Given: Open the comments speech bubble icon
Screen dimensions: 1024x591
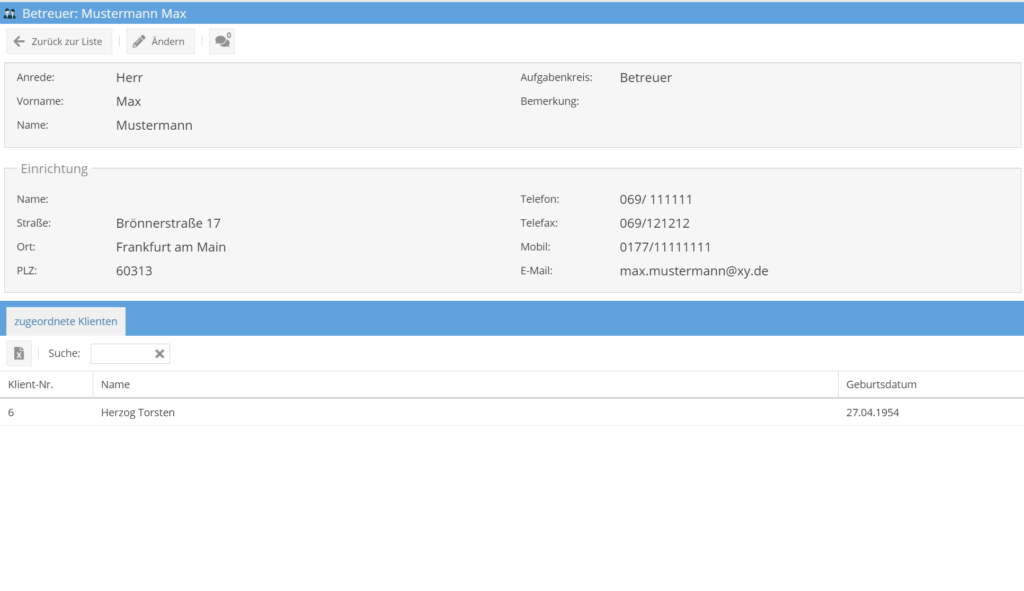Looking at the screenshot, I should pos(222,41).
